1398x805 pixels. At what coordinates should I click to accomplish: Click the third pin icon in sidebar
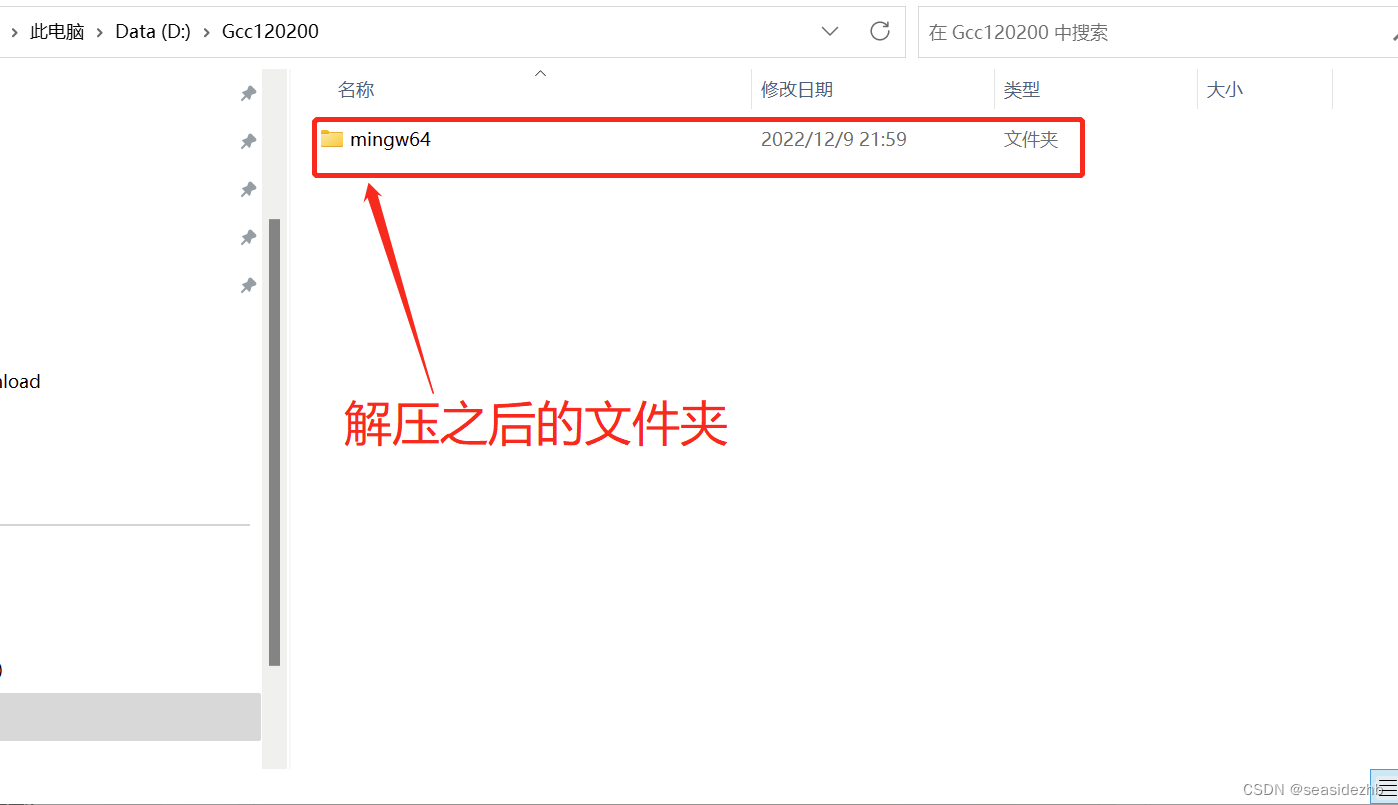coord(248,189)
